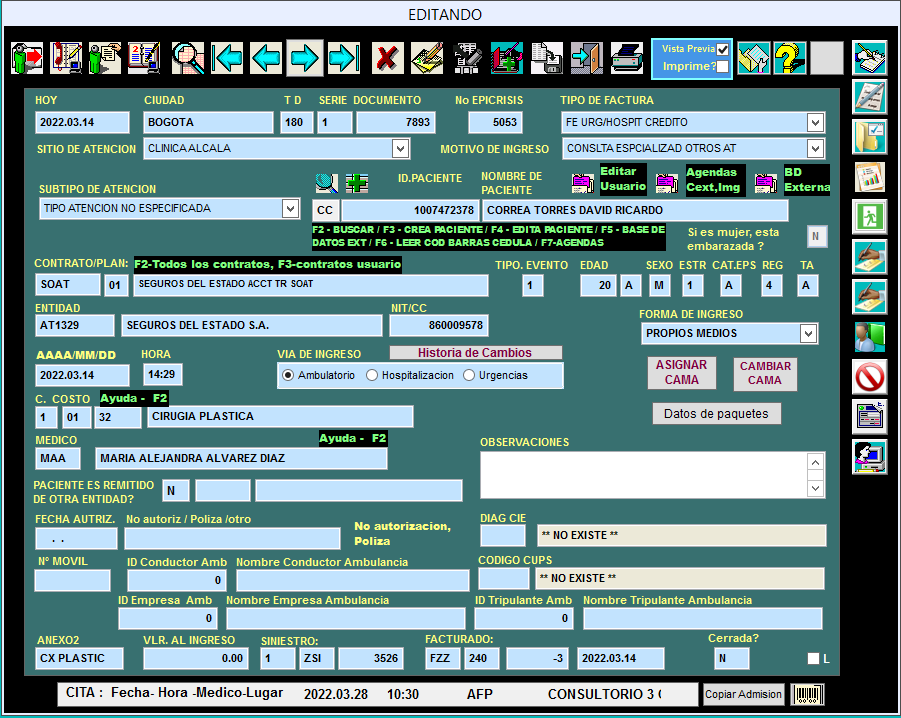Click the pencil on yellow notepad toolbar icon
Viewport: 901px width, 718px height.
[x=427, y=58]
